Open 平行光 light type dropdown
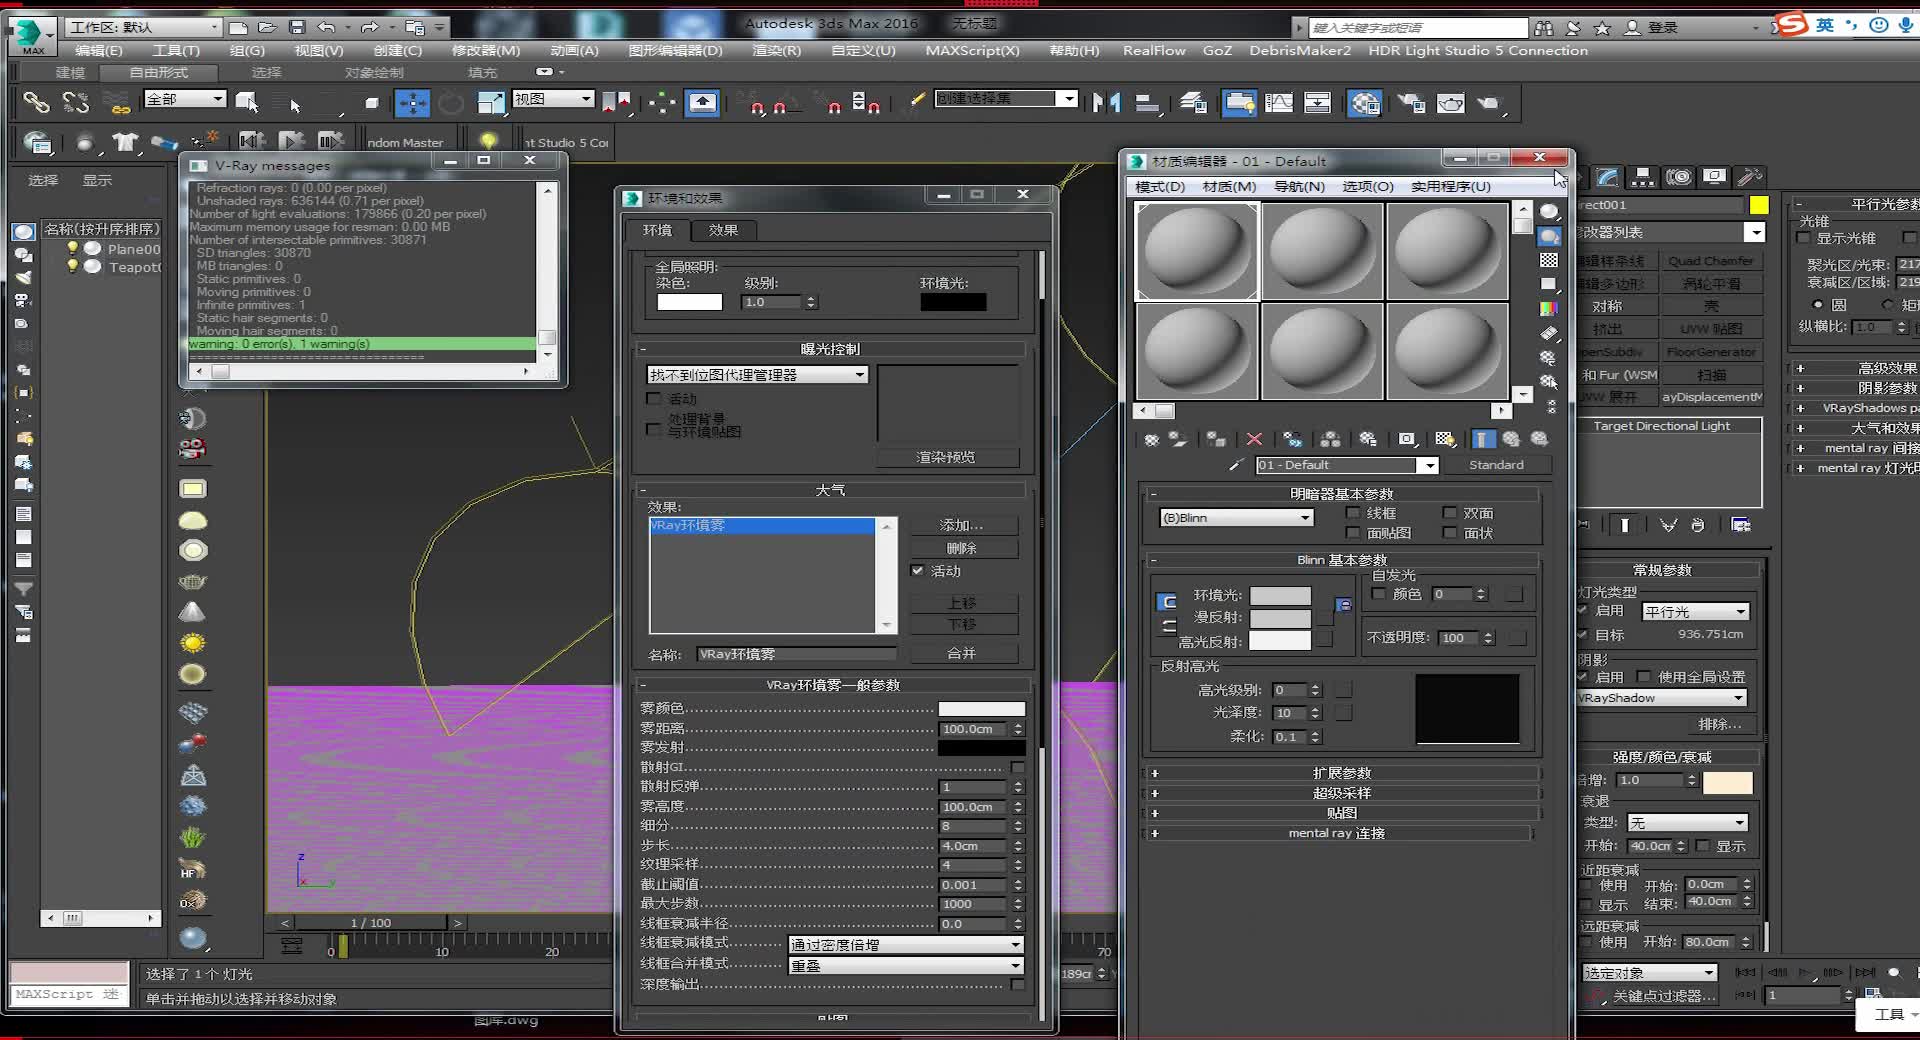1920x1040 pixels. coord(1696,612)
